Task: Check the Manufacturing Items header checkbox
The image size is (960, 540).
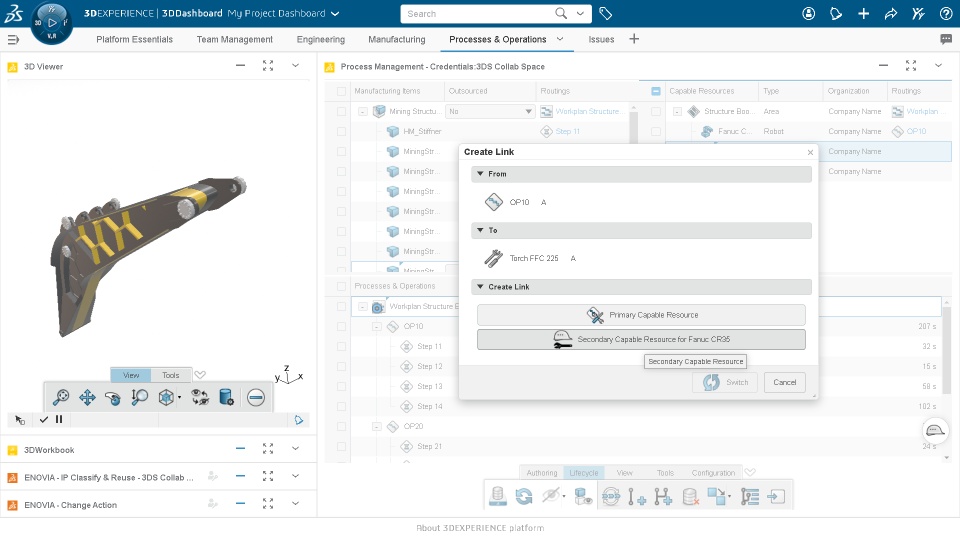Action: click(341, 91)
